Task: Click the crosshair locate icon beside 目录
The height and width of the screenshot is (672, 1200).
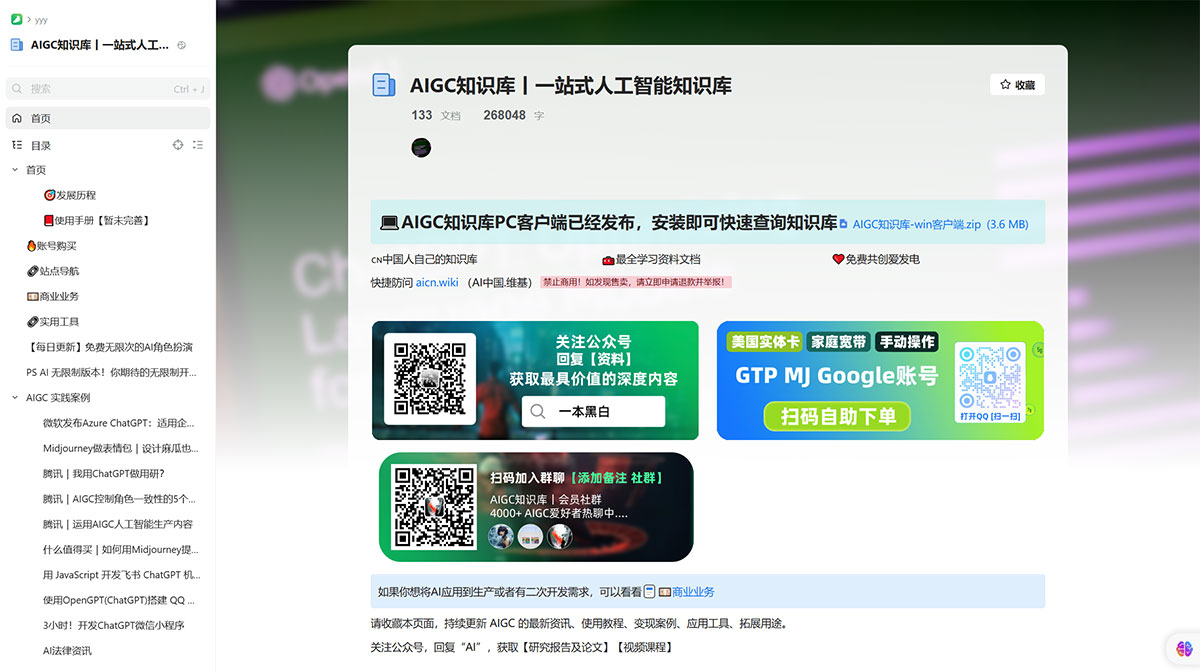Action: coord(177,145)
